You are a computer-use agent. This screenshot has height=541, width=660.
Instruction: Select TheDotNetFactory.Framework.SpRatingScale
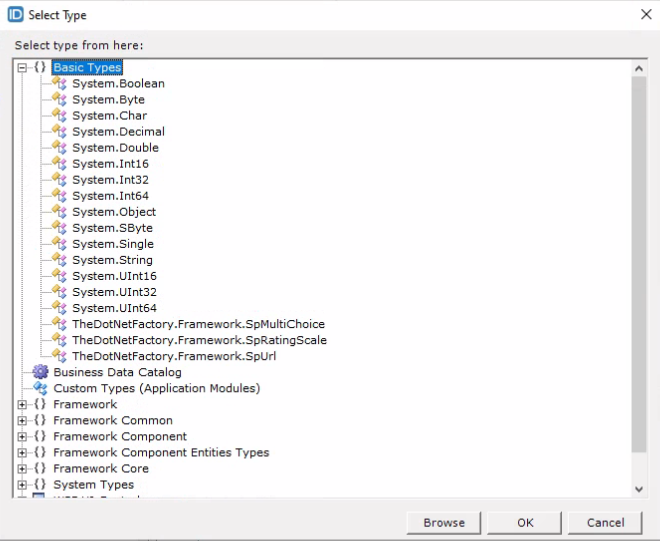pos(200,340)
